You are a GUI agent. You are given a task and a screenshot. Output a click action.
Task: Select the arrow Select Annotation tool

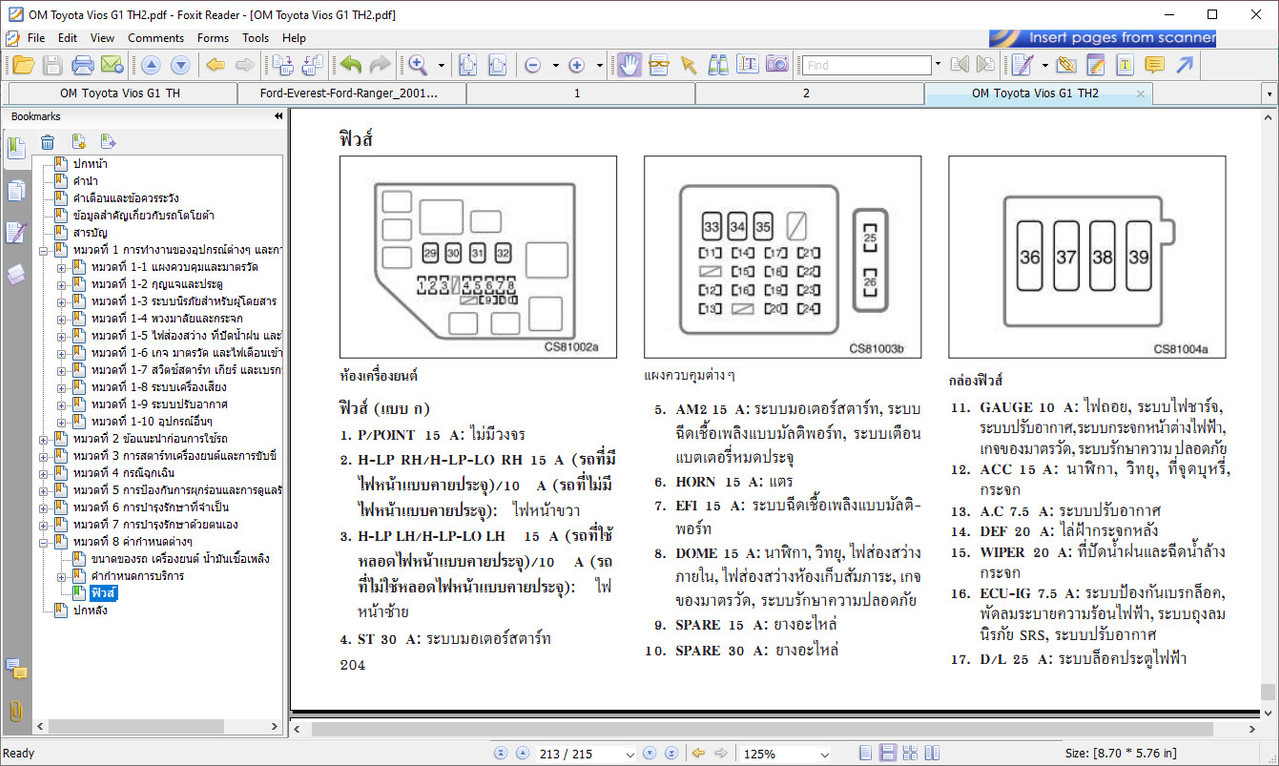coord(688,65)
